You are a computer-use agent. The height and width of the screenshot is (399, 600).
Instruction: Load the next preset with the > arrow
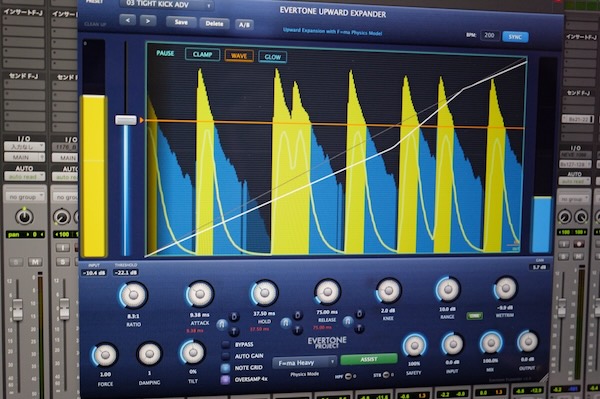click(x=148, y=21)
